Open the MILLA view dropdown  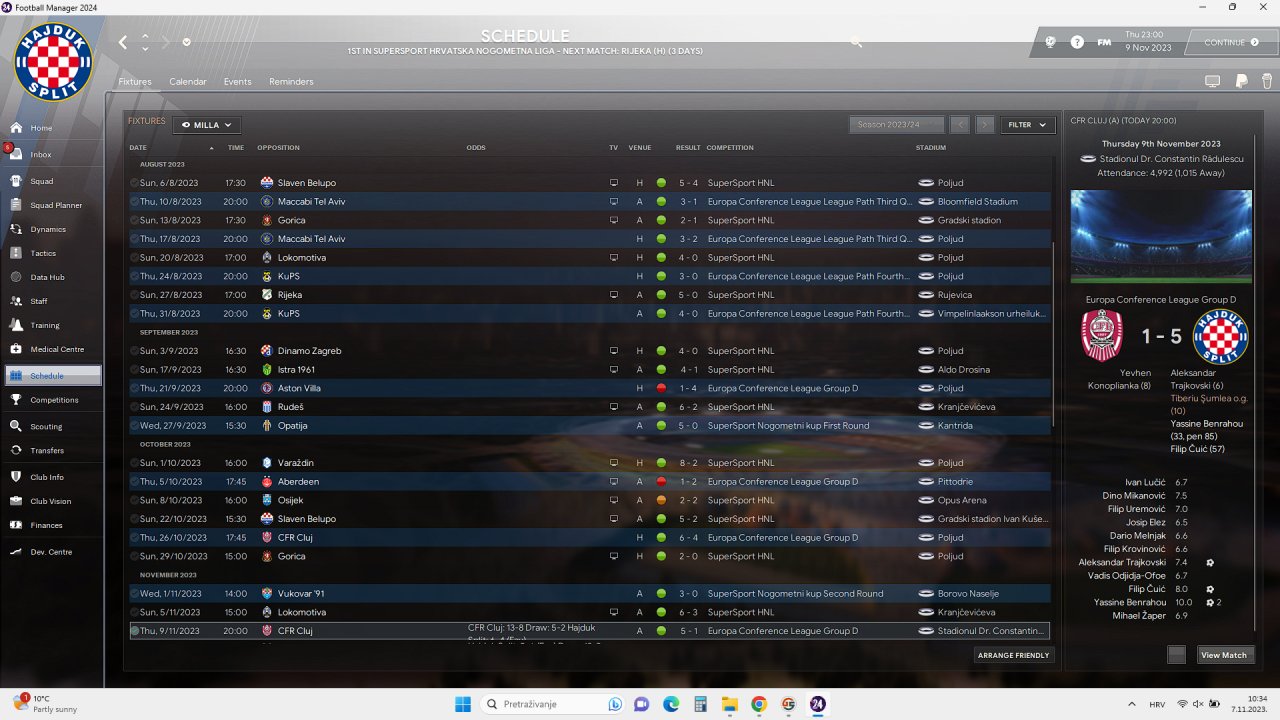coord(207,125)
